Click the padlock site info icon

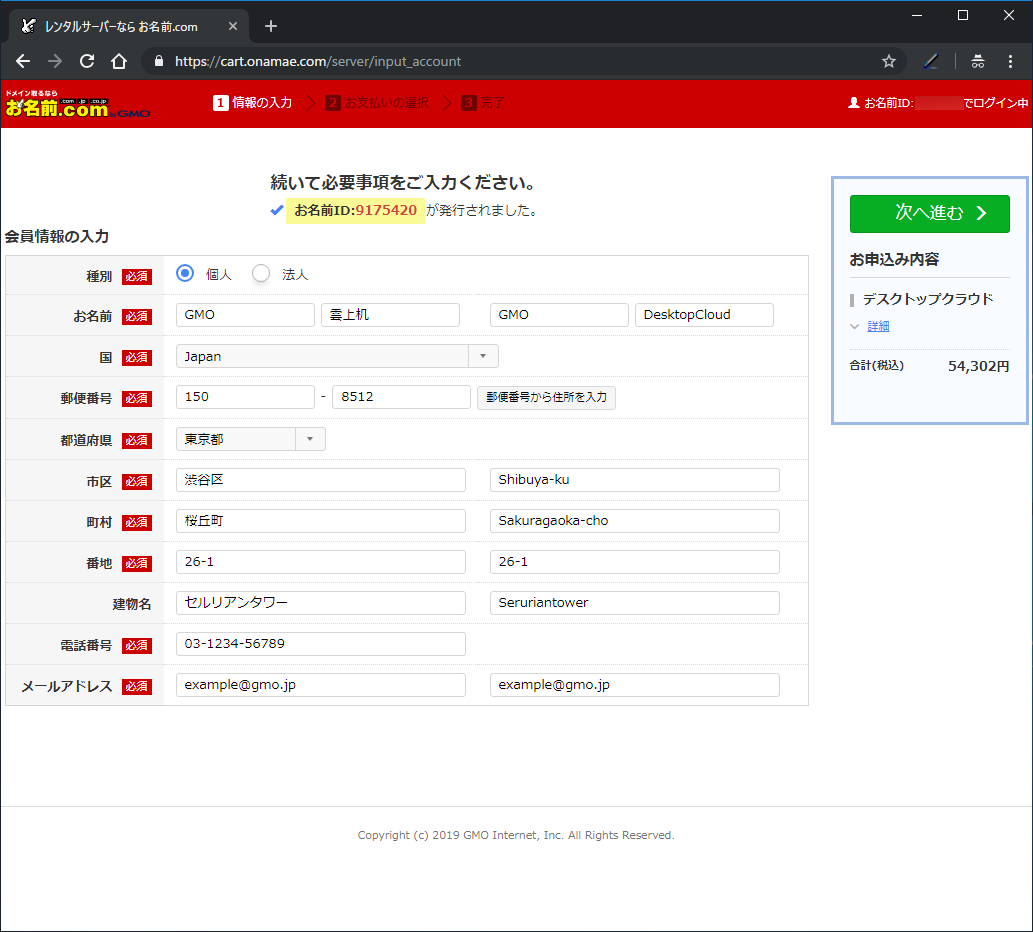point(159,61)
